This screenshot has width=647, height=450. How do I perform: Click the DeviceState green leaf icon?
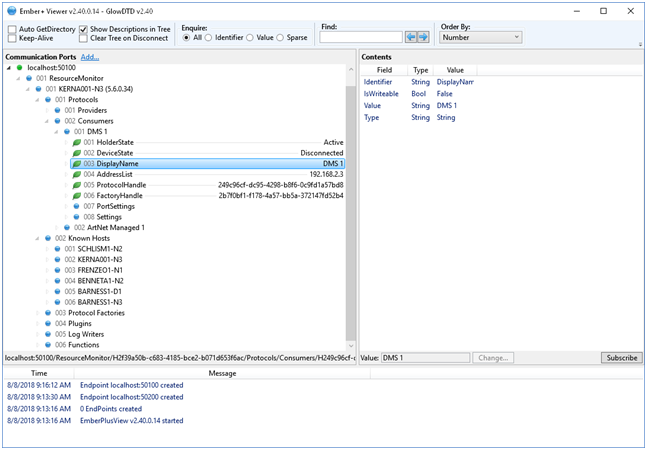pos(75,153)
